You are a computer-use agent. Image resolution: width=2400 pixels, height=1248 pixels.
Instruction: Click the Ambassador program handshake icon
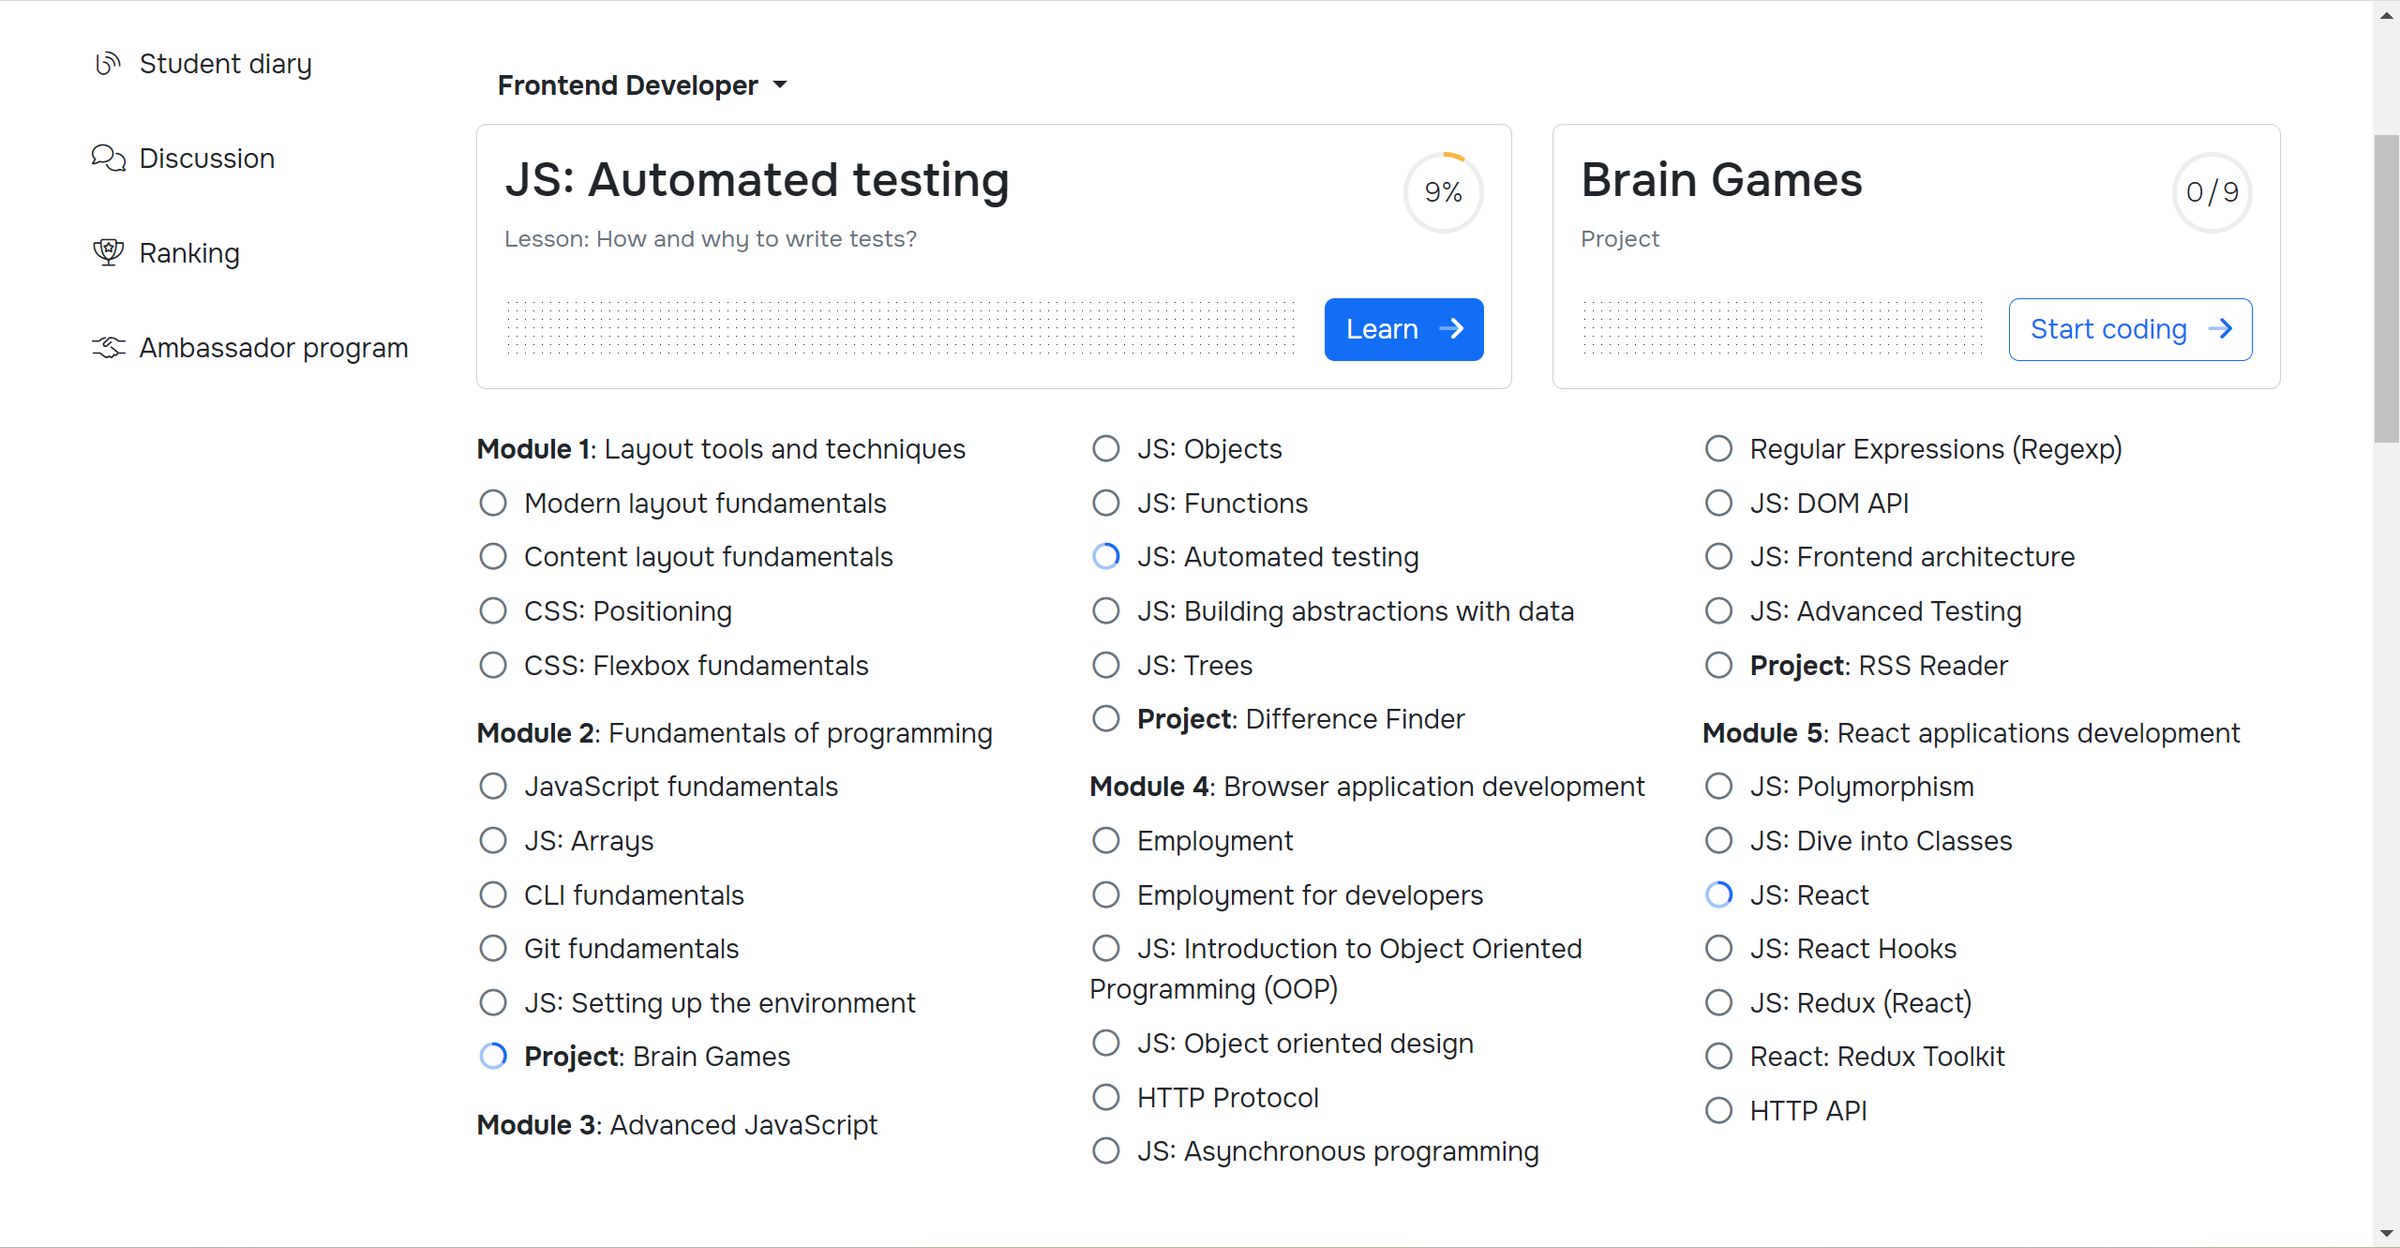coord(108,347)
